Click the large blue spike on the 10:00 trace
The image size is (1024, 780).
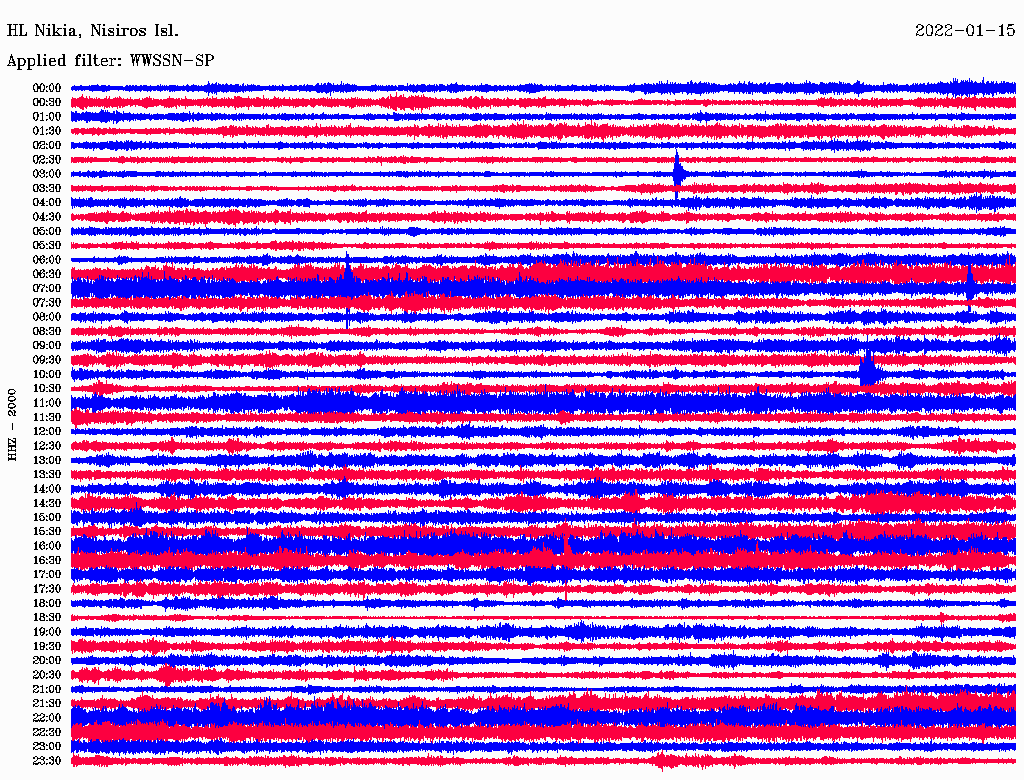867,370
